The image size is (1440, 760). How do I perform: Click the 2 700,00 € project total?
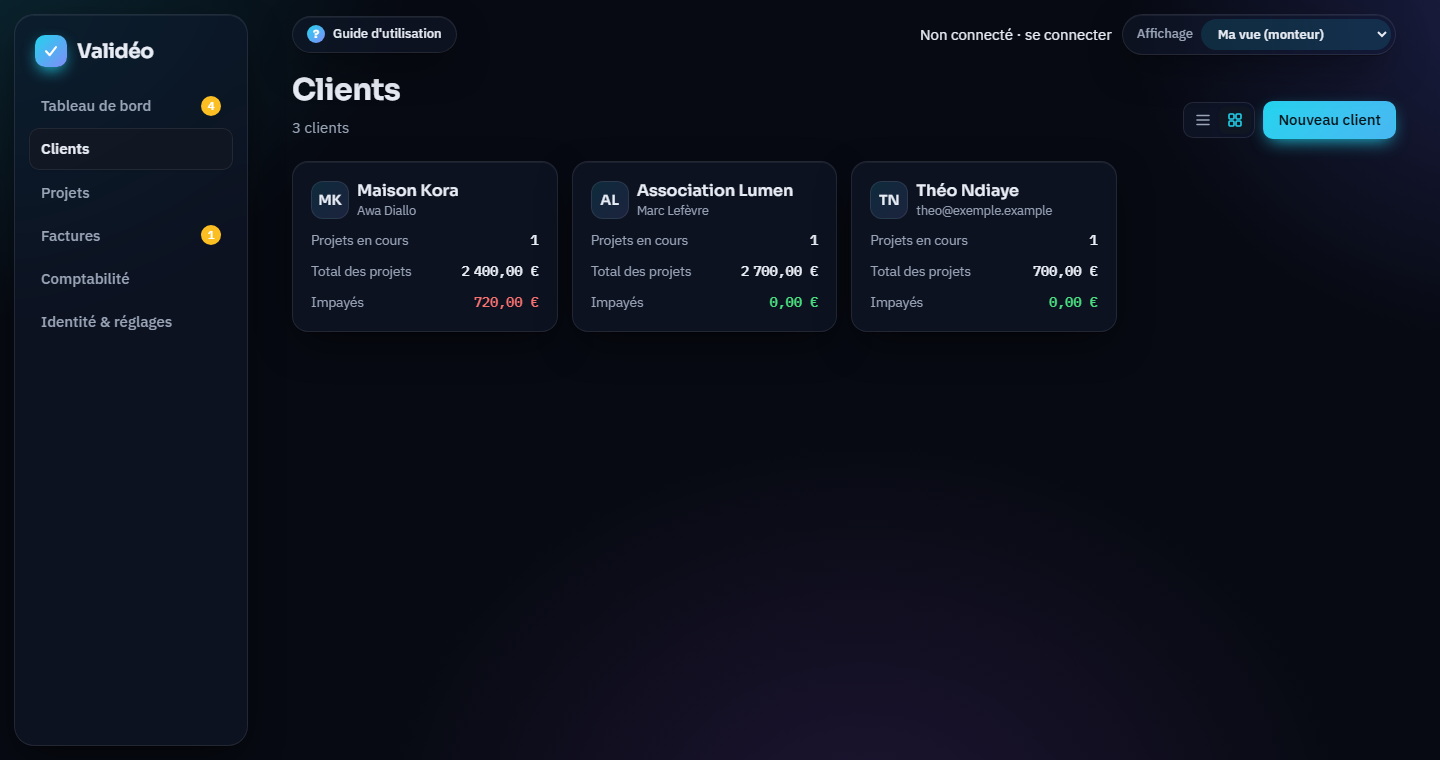point(779,271)
